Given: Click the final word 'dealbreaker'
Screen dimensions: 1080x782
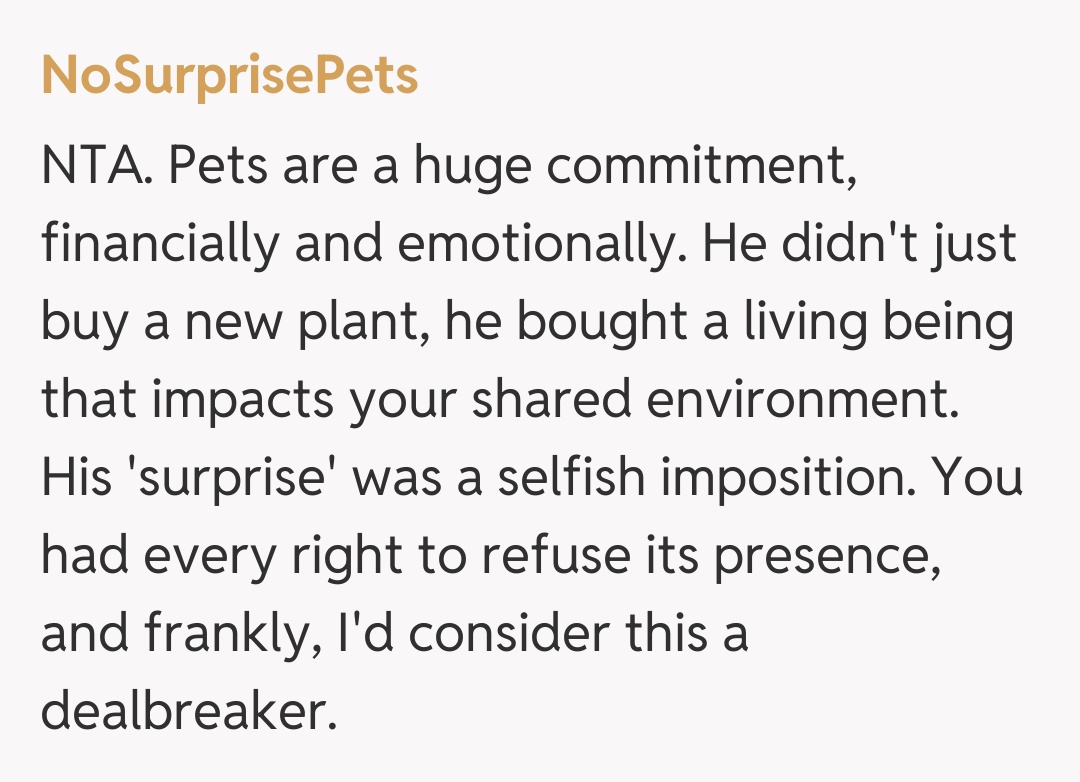Looking at the screenshot, I should pyautogui.click(x=184, y=712).
